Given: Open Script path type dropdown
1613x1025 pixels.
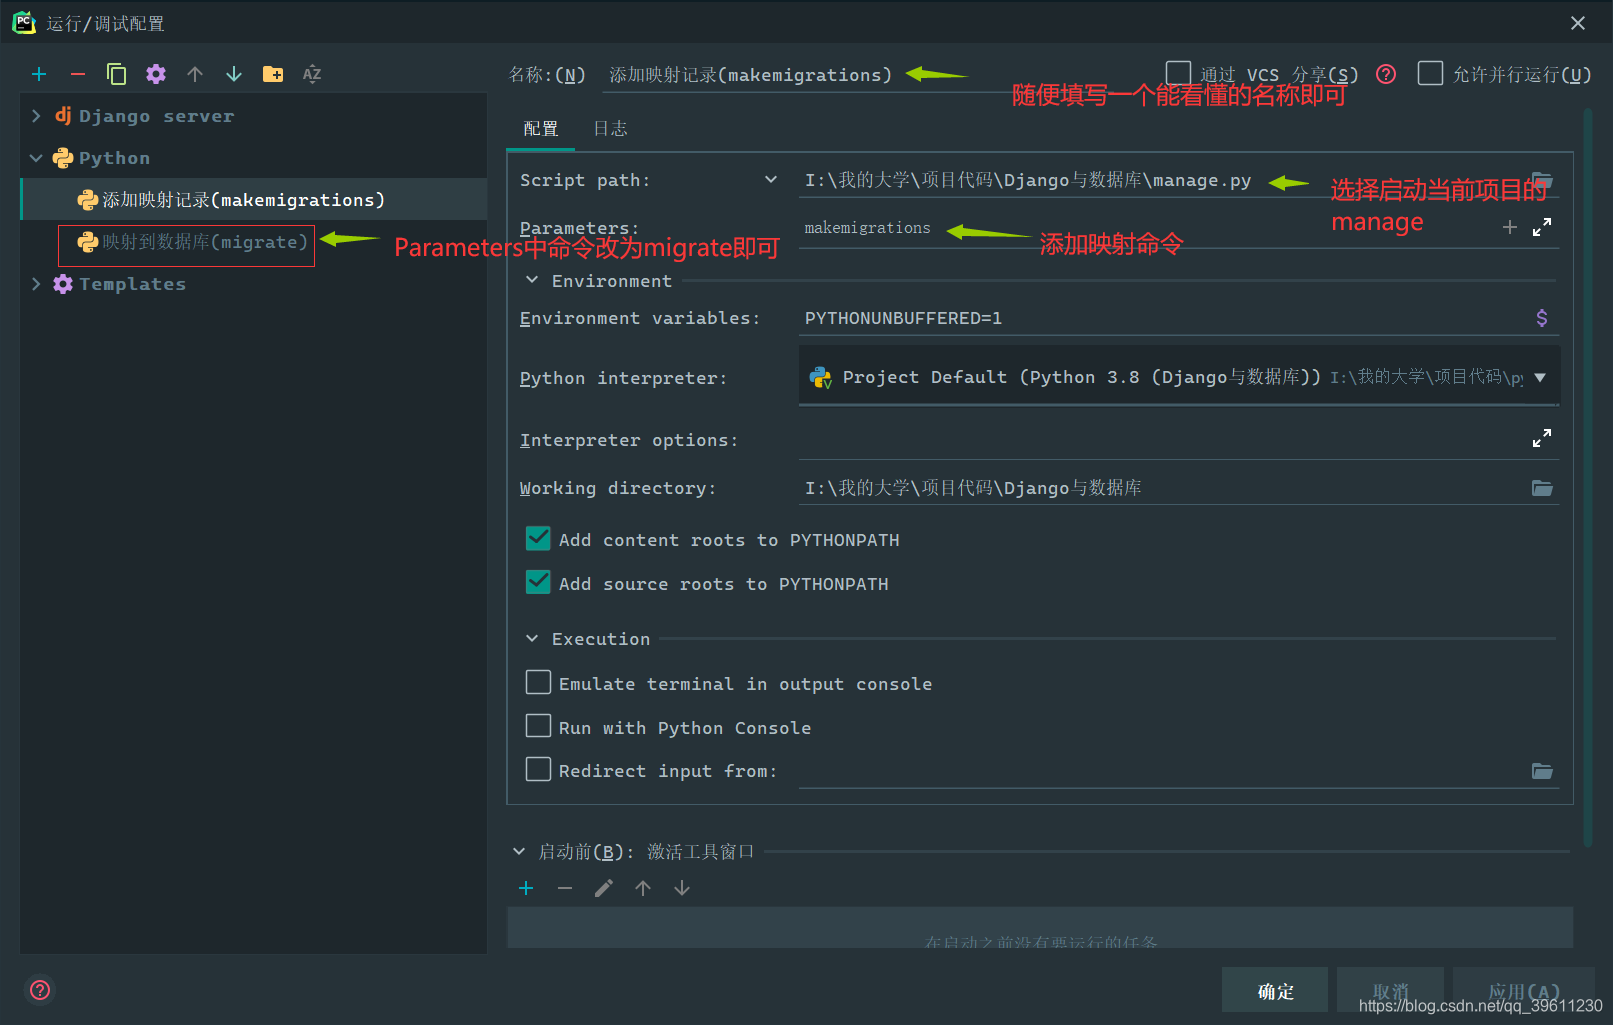Looking at the screenshot, I should coord(771,180).
